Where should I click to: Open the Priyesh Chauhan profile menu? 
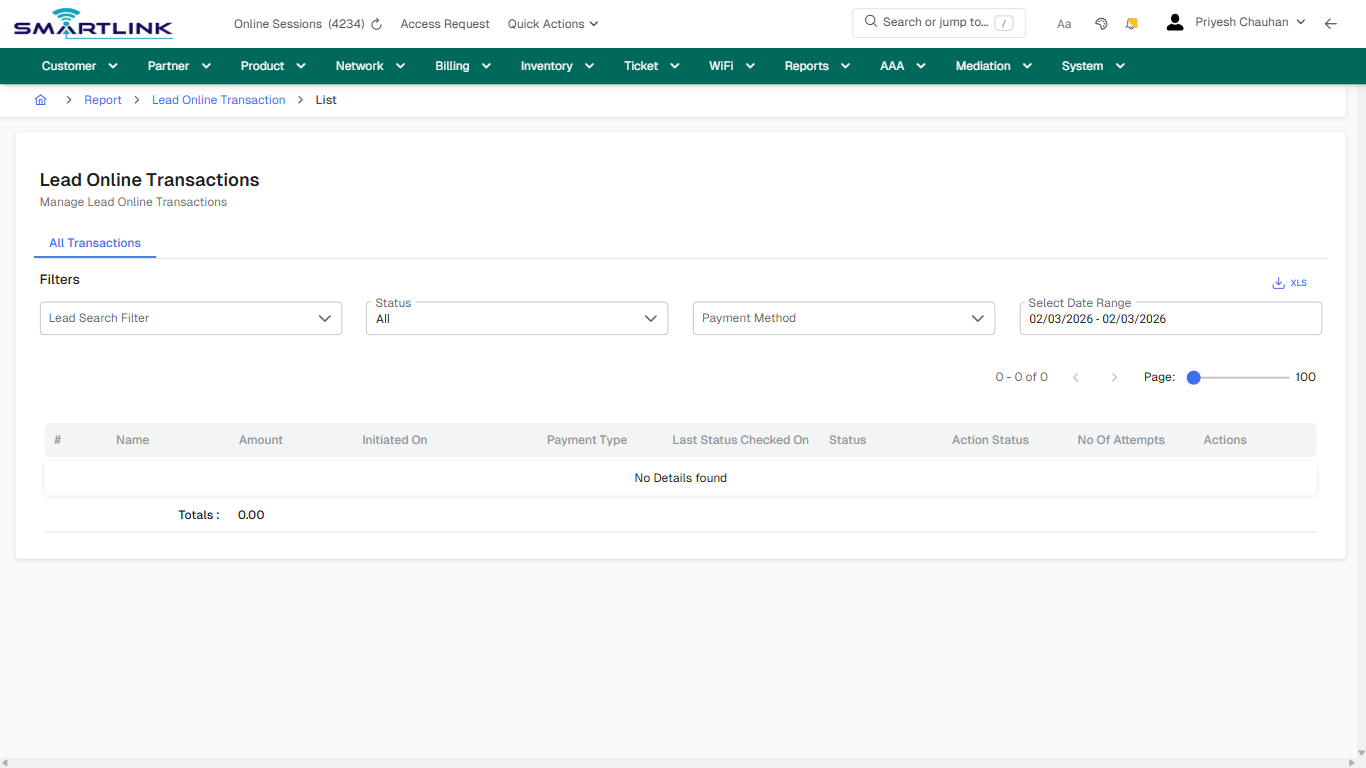(1235, 21)
